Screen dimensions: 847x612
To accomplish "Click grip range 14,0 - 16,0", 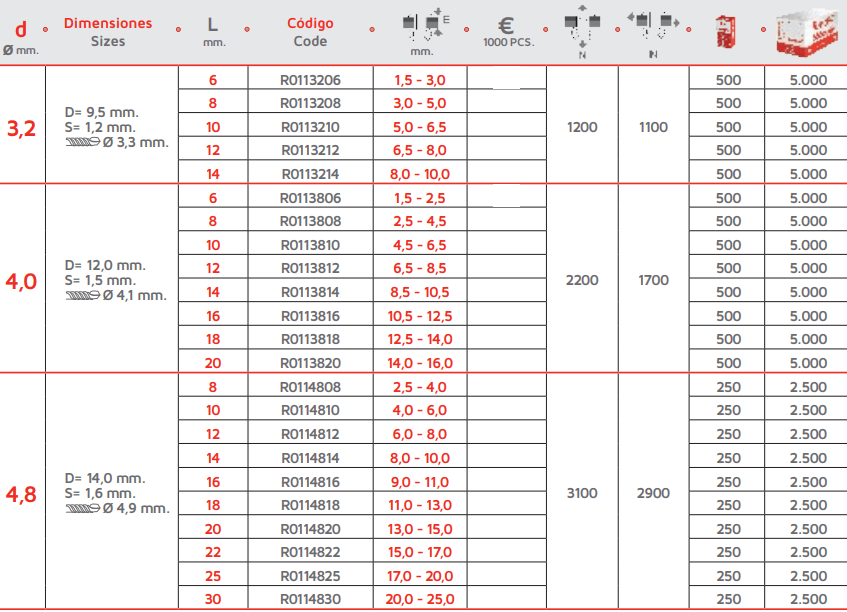I will 420,362.
